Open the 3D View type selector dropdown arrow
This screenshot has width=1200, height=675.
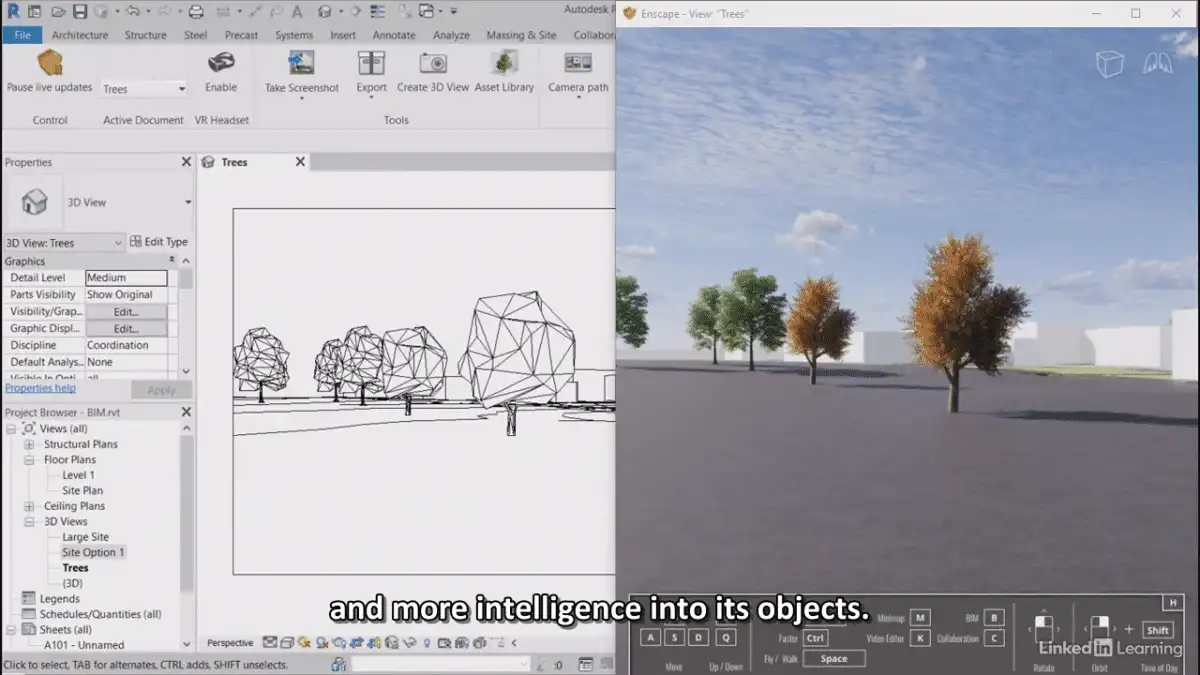pyautogui.click(x=188, y=202)
